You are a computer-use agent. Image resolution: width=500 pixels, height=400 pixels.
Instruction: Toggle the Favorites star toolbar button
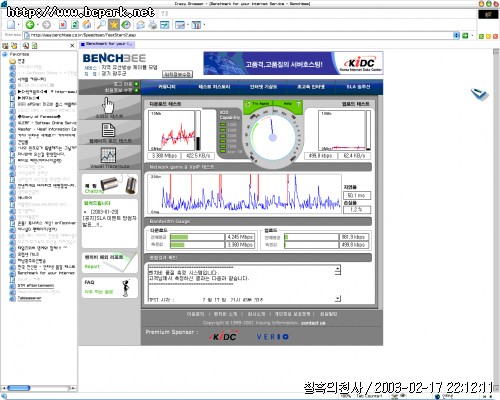[114, 25]
